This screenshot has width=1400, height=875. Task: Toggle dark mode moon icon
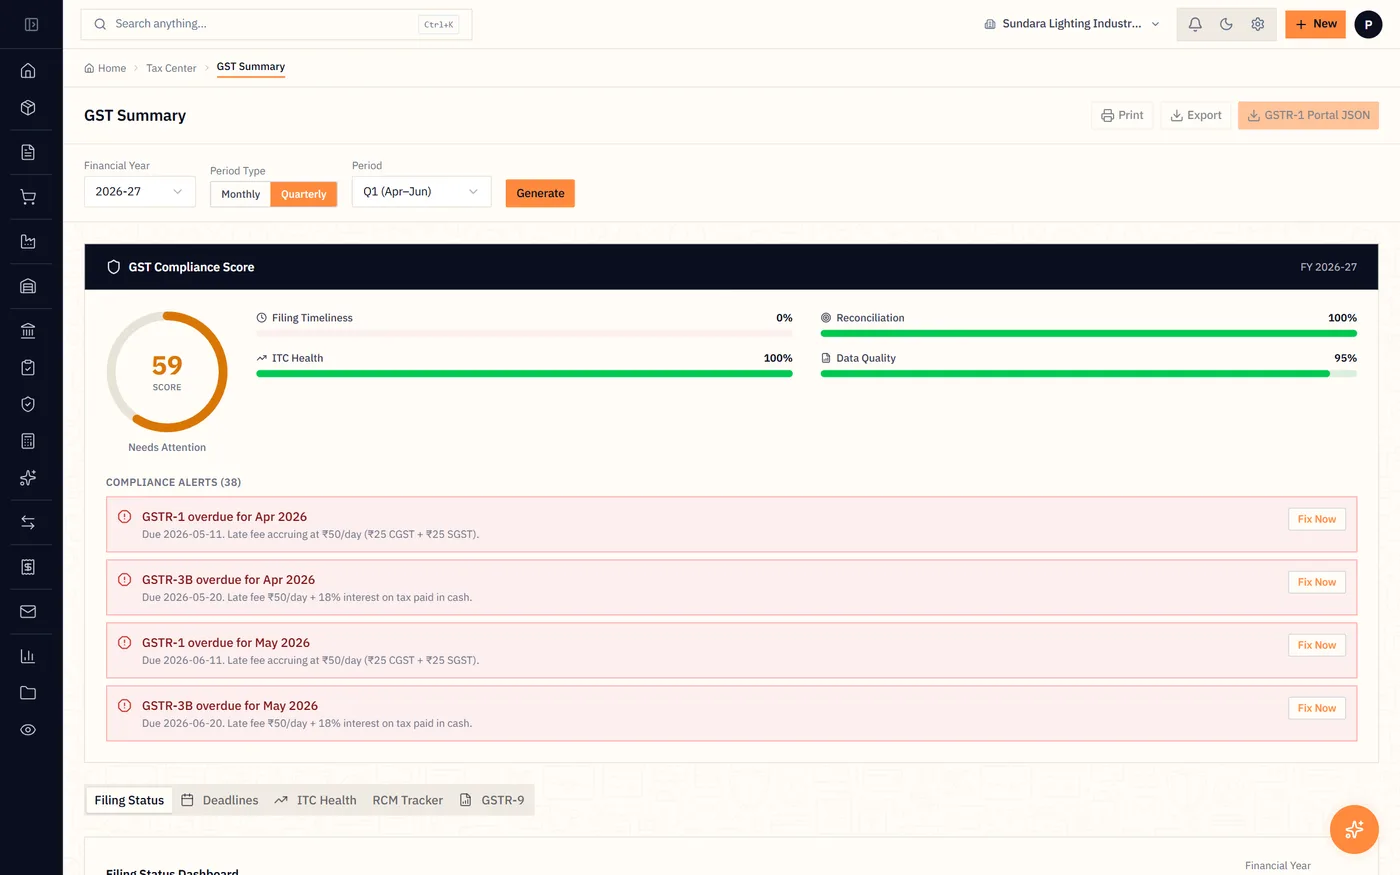pos(1226,24)
